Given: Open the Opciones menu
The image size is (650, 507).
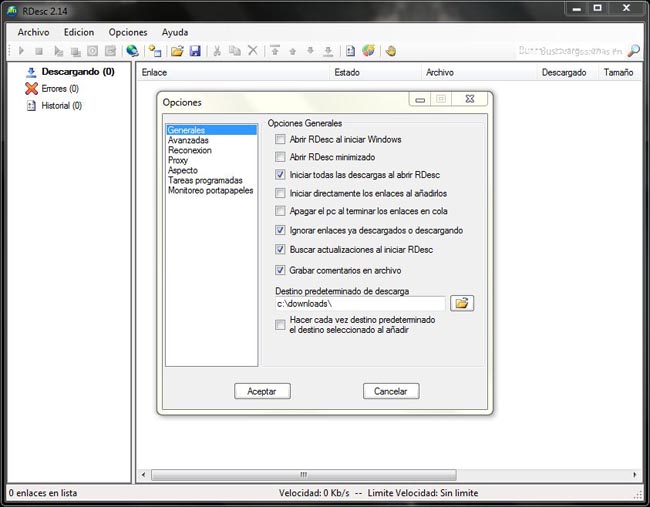Looking at the screenshot, I should click(x=127, y=32).
